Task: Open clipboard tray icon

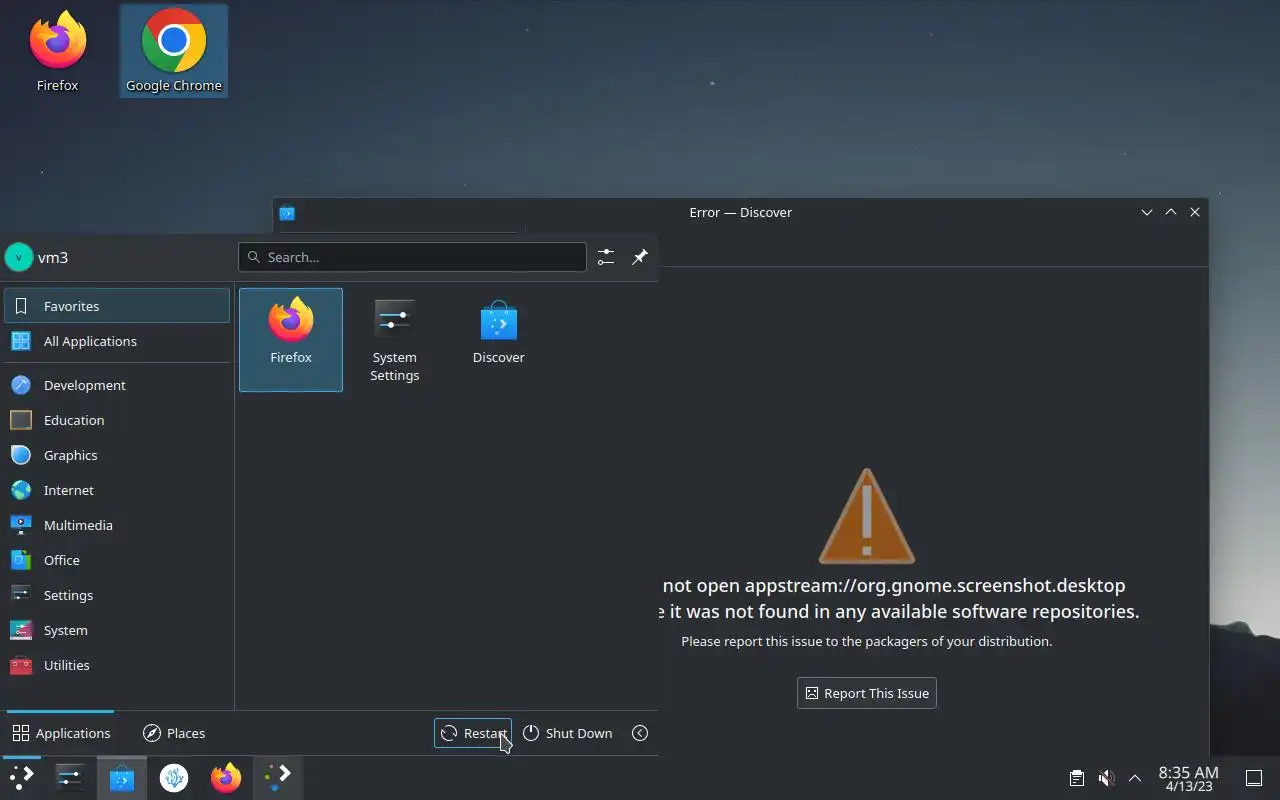Action: [x=1076, y=778]
